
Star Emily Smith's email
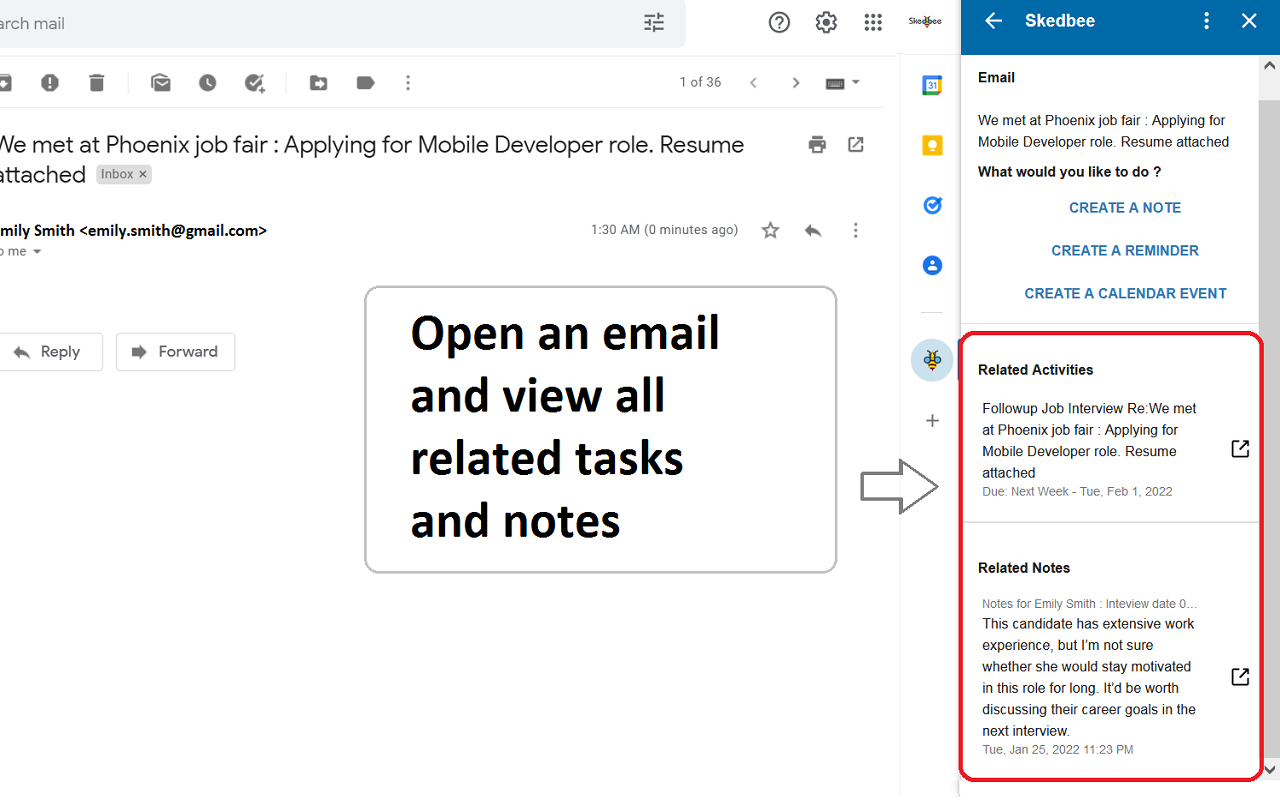coord(770,231)
